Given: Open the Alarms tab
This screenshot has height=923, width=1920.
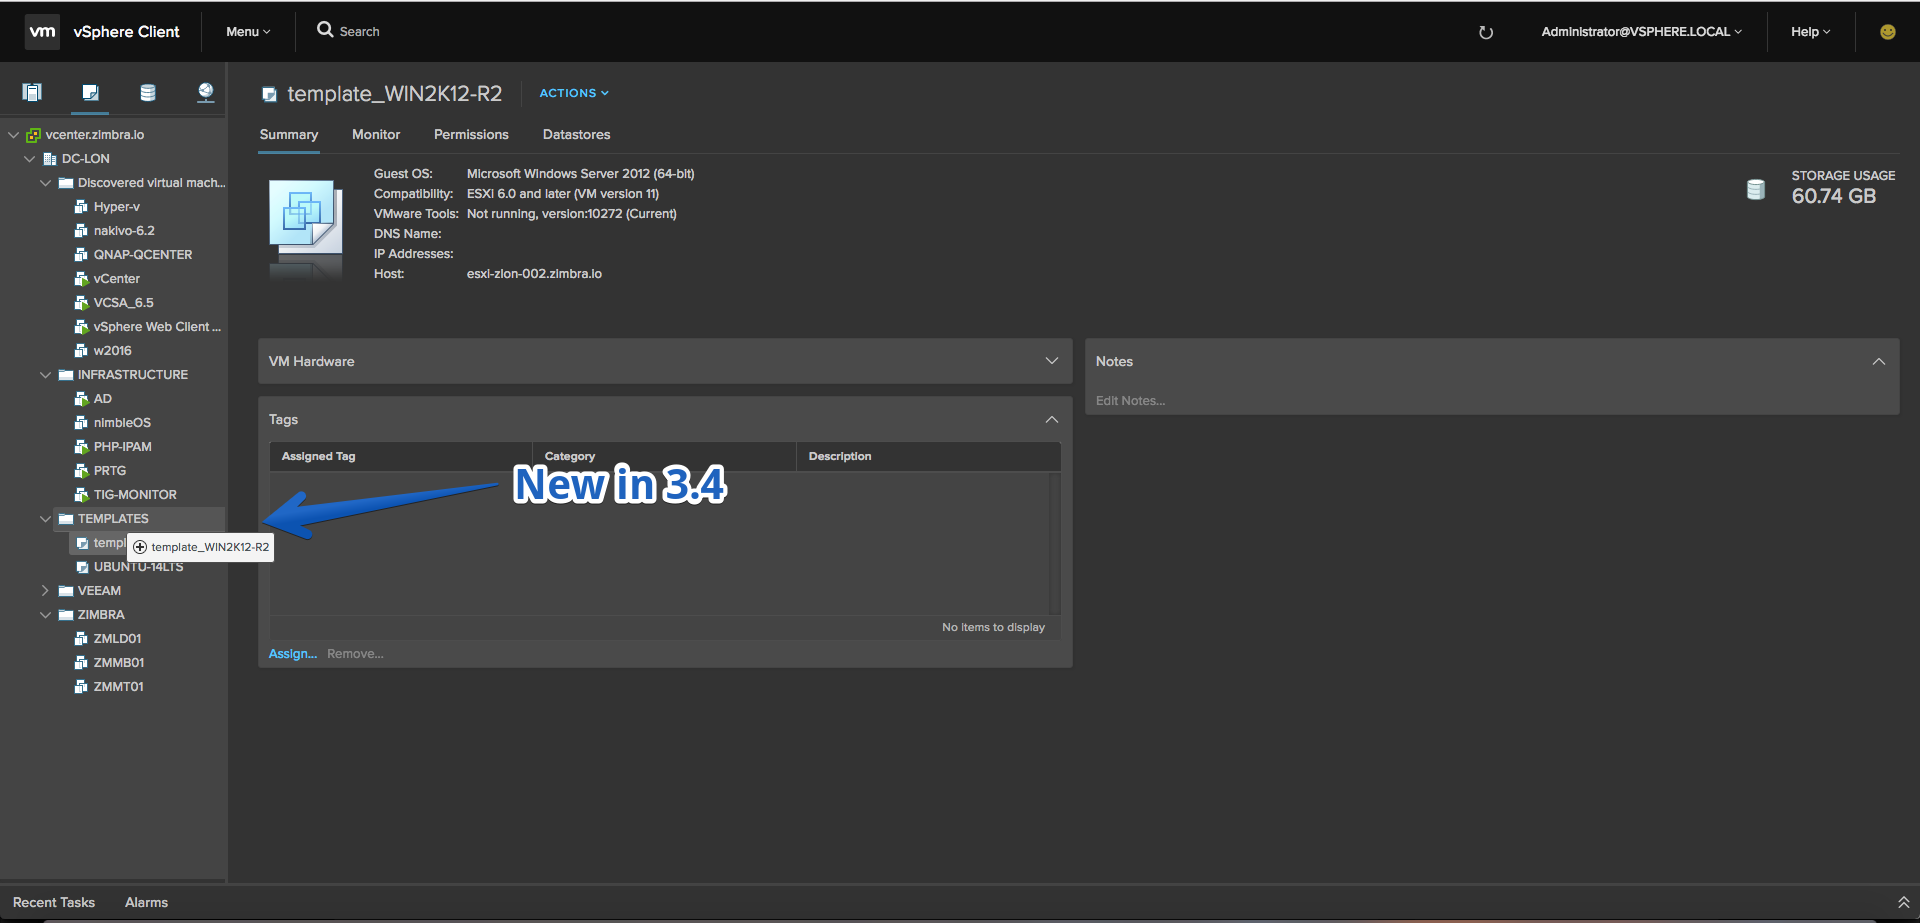Looking at the screenshot, I should [x=146, y=902].
